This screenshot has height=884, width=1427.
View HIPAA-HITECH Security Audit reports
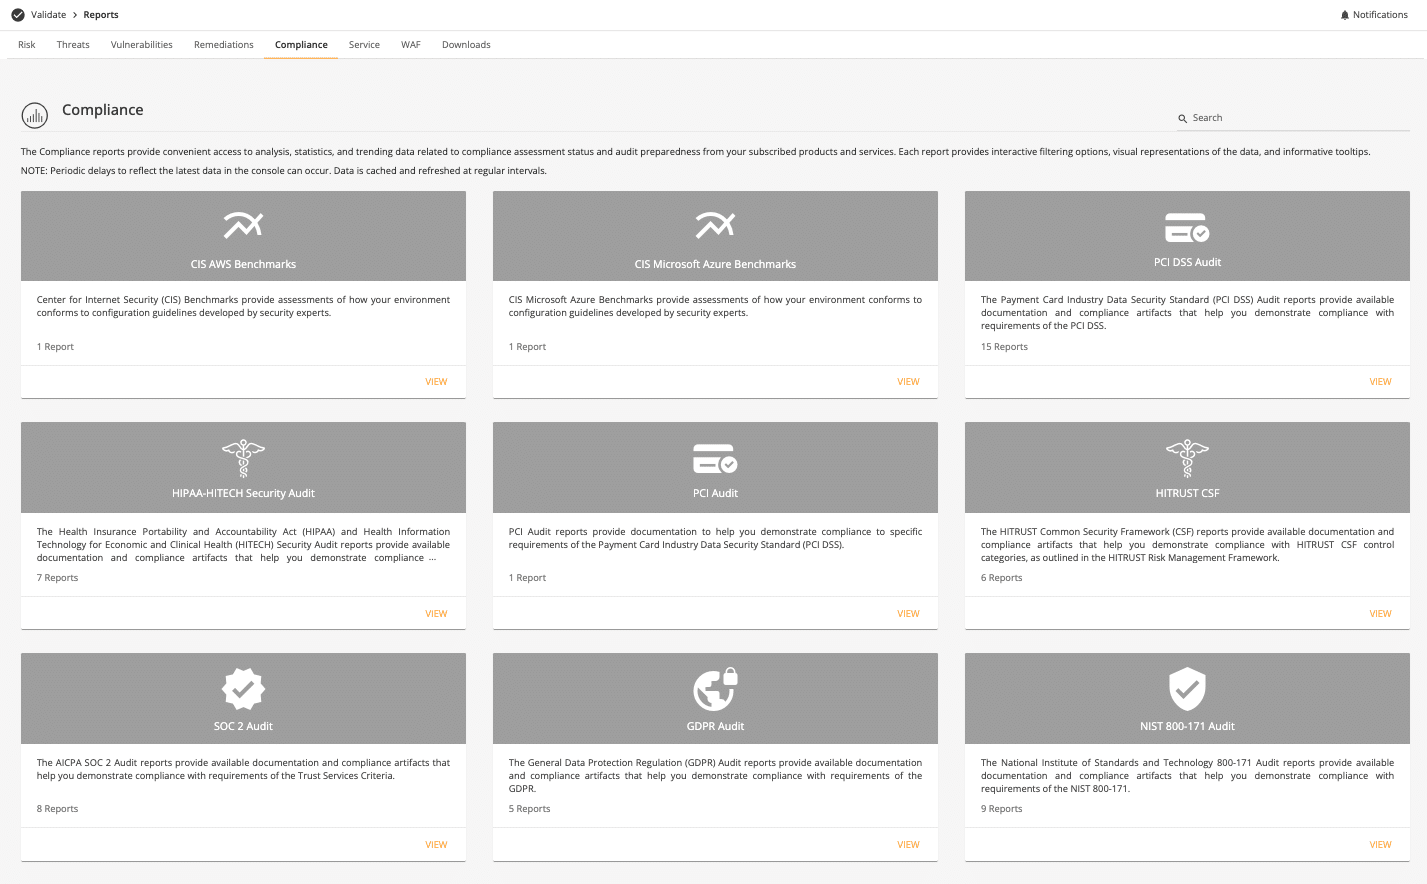point(436,614)
